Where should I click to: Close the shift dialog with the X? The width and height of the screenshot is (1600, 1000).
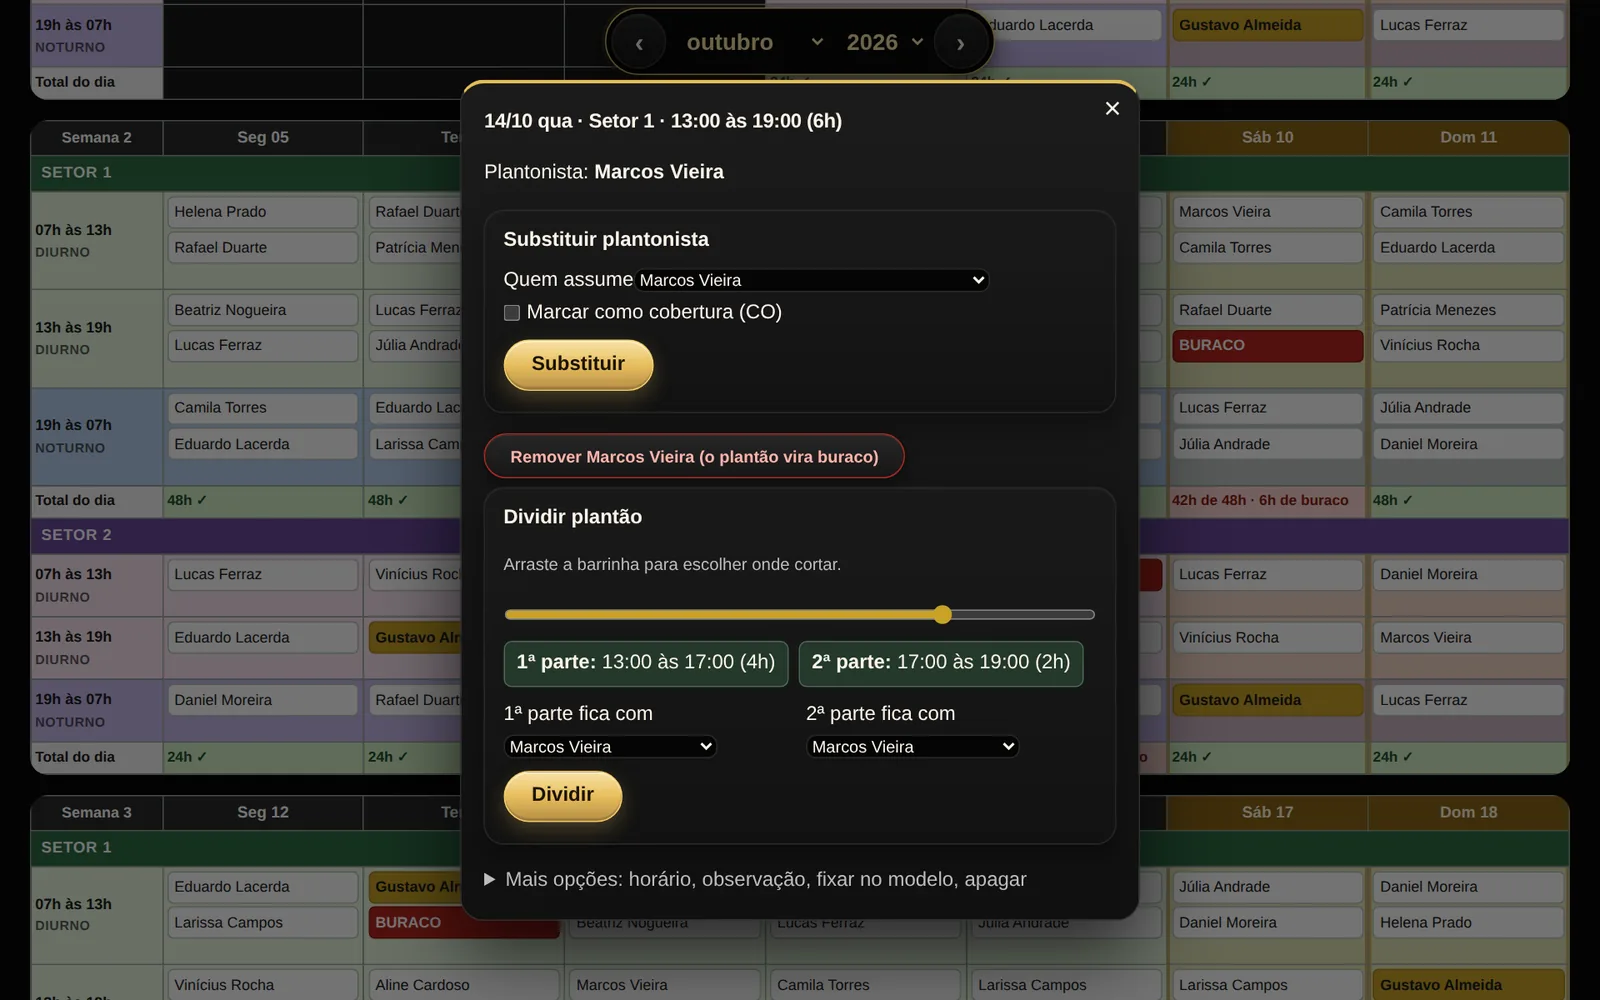click(1112, 108)
